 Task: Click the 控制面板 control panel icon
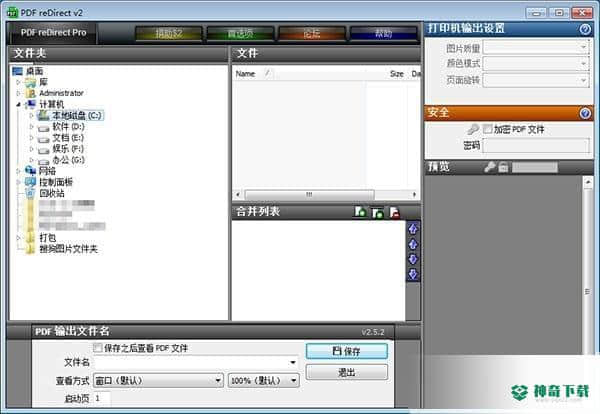click(x=30, y=182)
